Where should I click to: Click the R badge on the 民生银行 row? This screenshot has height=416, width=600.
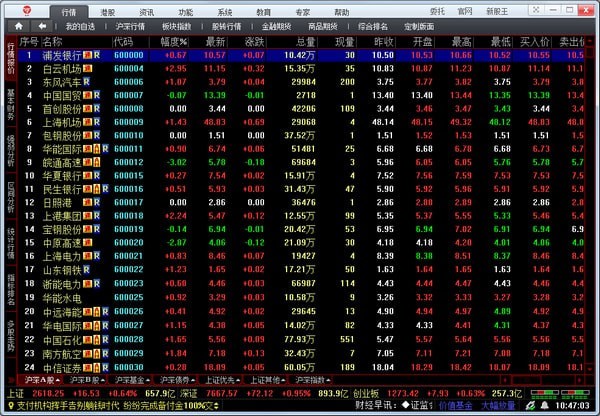tap(105, 189)
